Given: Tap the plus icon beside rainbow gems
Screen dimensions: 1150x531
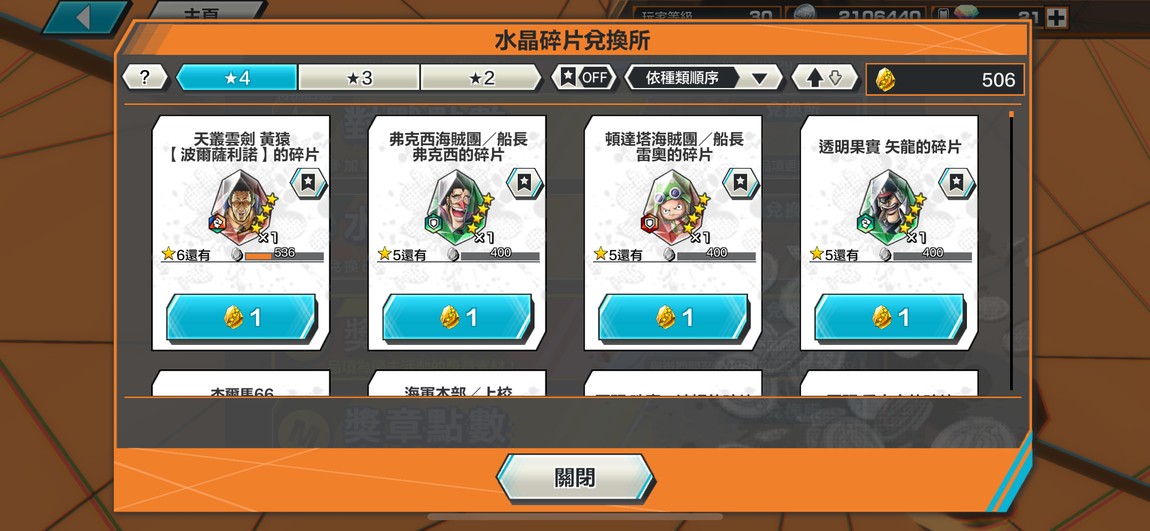Looking at the screenshot, I should click(1056, 18).
